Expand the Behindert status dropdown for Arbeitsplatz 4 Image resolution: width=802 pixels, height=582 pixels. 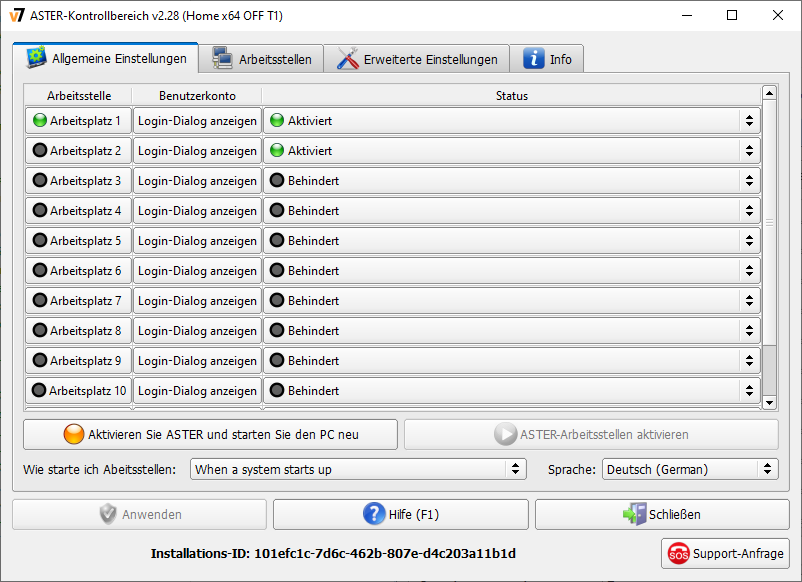tap(512, 211)
